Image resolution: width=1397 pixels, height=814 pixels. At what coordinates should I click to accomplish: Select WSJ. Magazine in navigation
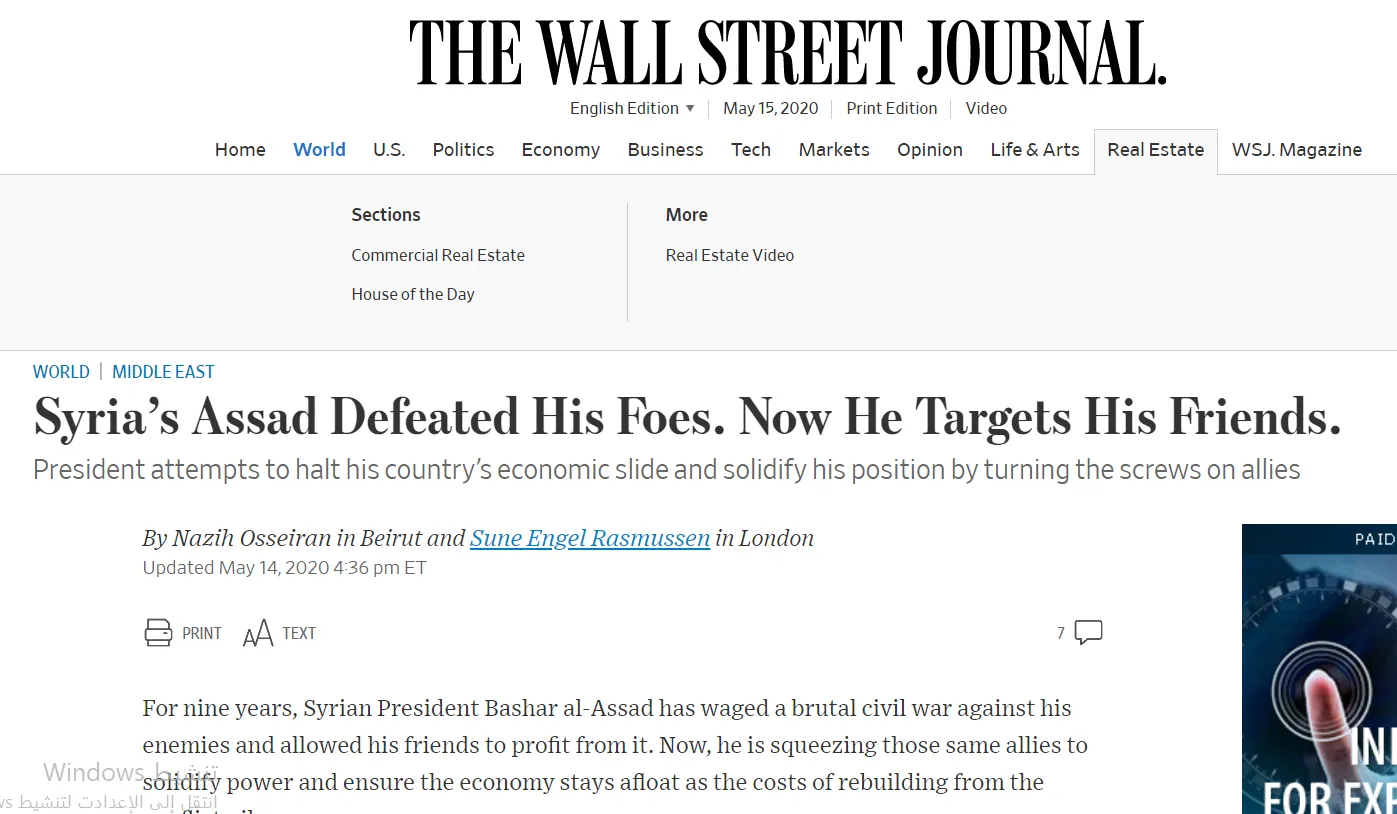[x=1297, y=150]
